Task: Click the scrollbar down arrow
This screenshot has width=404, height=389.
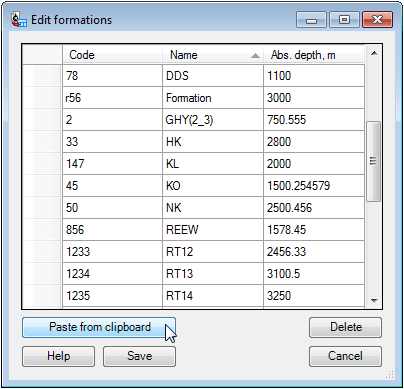Action: coord(374,300)
